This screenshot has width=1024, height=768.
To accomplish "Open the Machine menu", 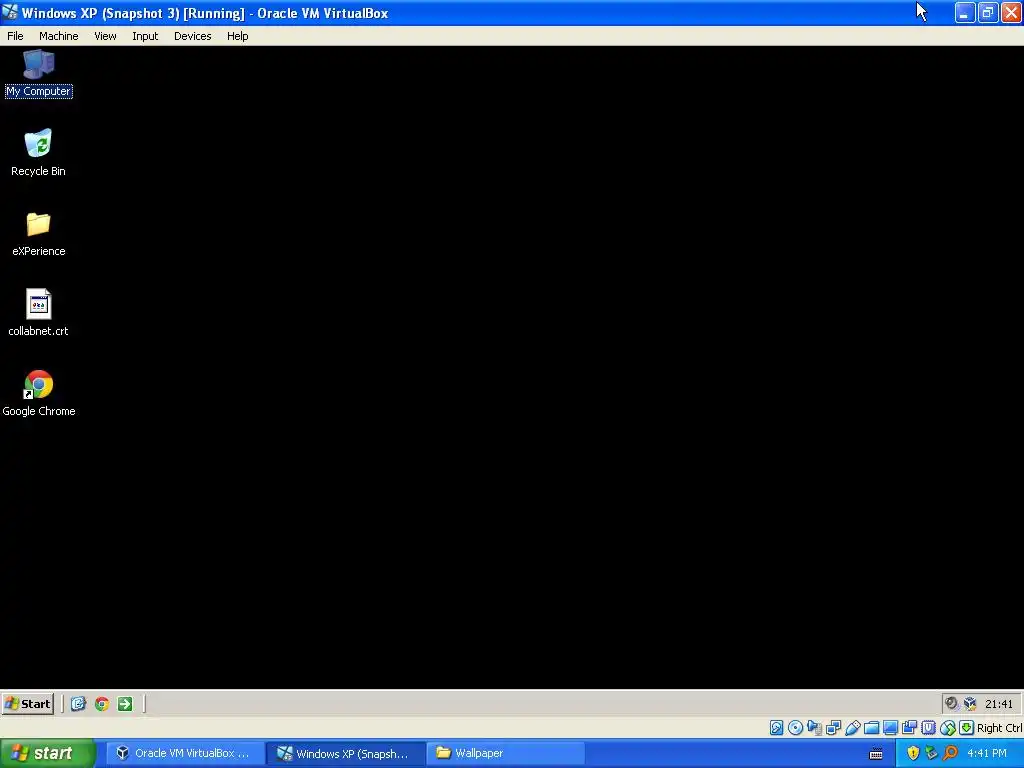I will pos(59,36).
